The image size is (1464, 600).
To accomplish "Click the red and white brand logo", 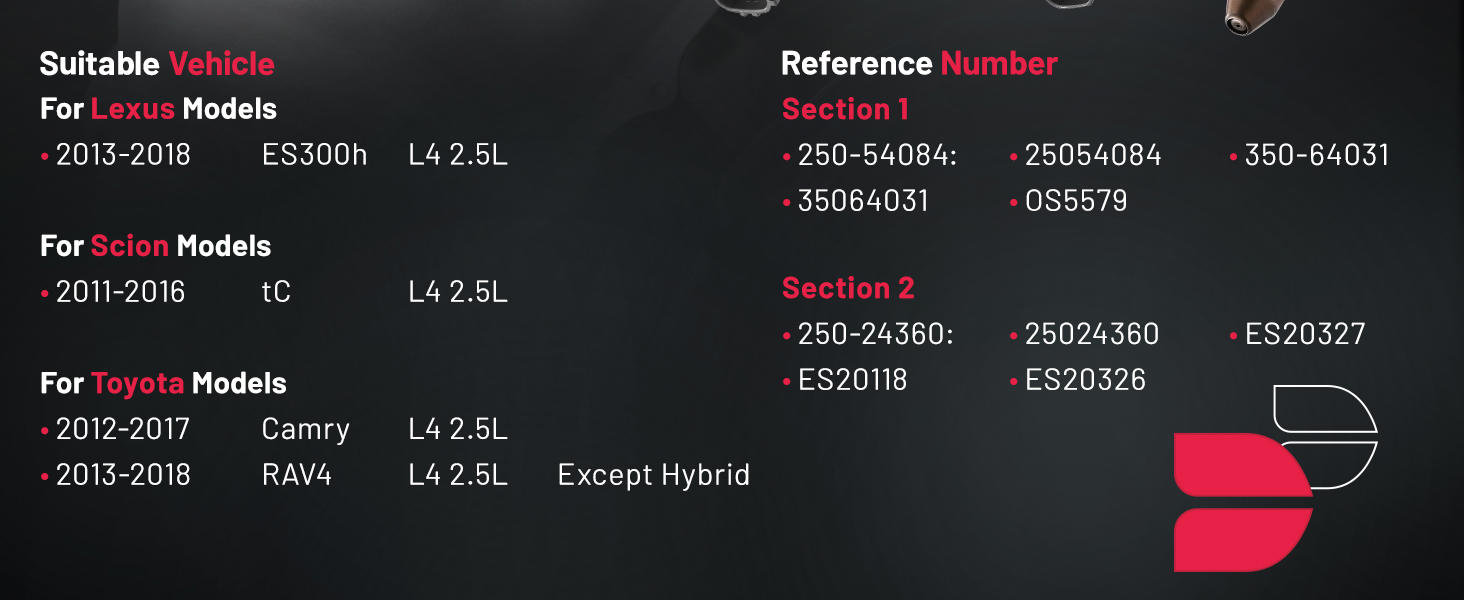I will 1276,478.
